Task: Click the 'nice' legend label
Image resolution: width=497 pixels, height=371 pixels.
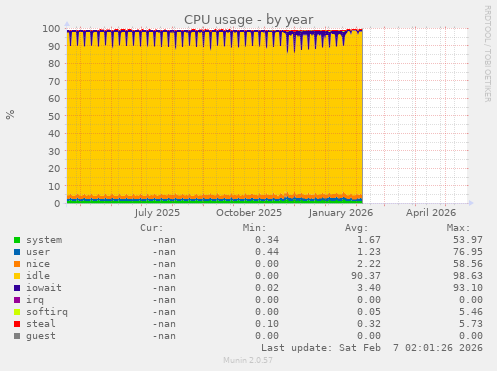Action: pos(38,264)
